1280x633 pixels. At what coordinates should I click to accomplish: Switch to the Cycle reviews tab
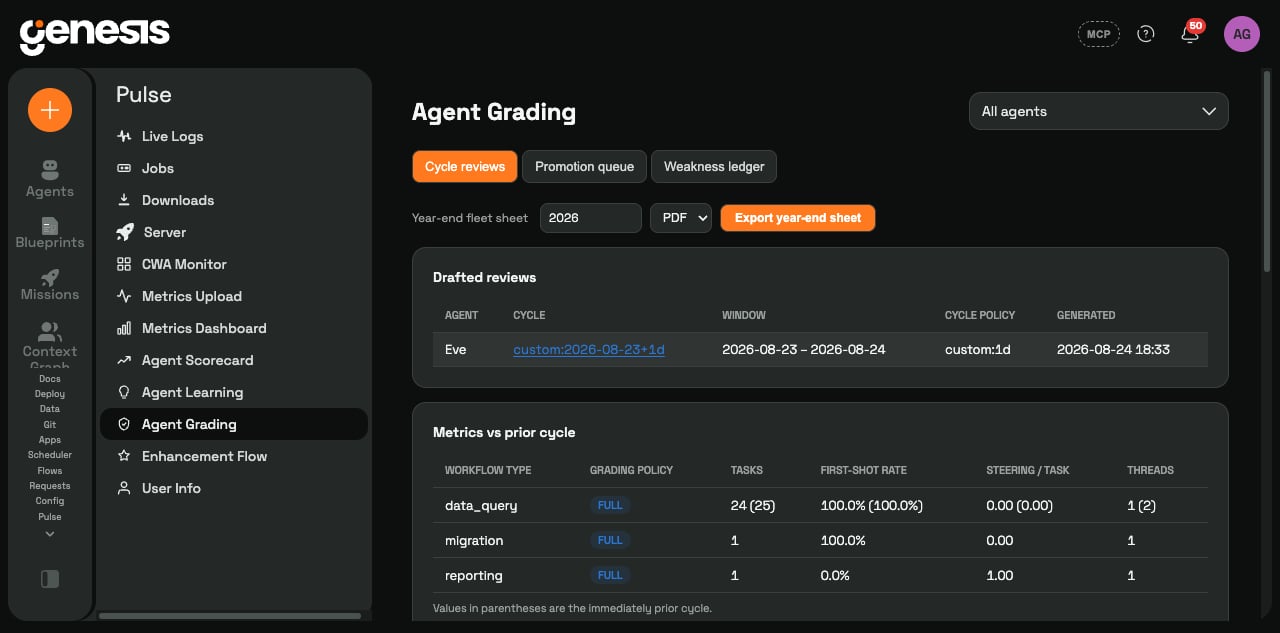(x=465, y=166)
